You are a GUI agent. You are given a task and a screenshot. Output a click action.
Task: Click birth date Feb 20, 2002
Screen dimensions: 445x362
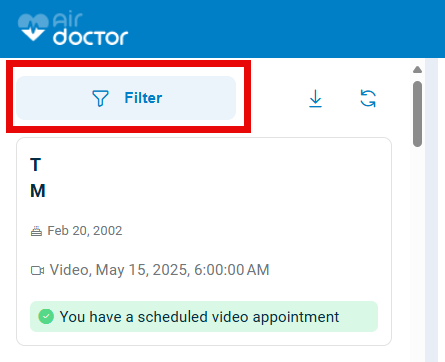click(85, 231)
